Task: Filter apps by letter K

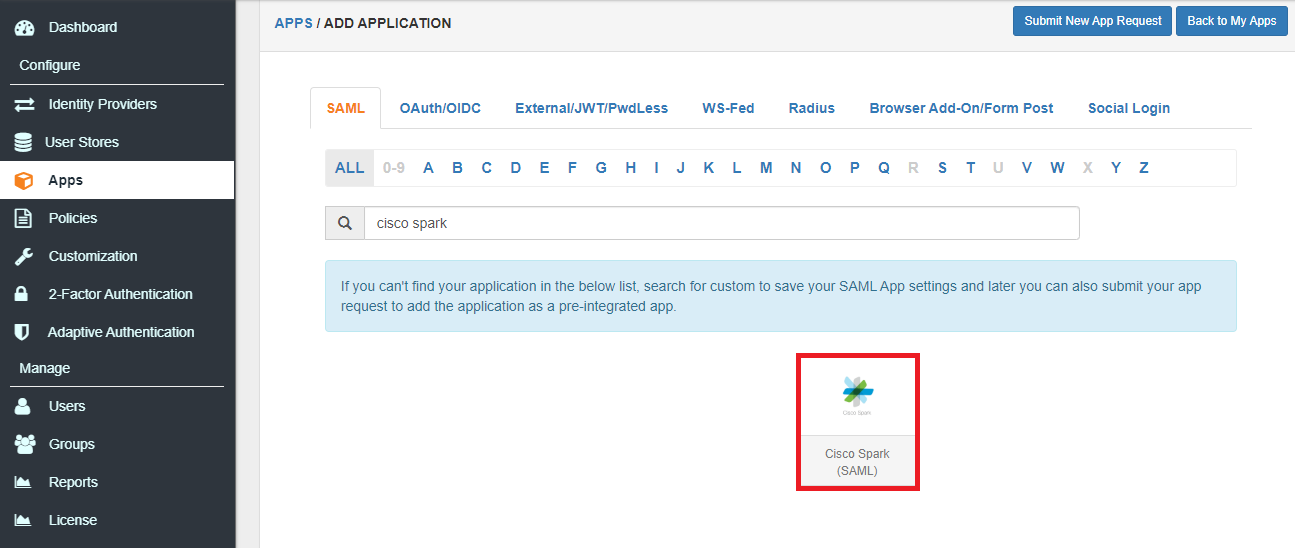Action: [708, 168]
